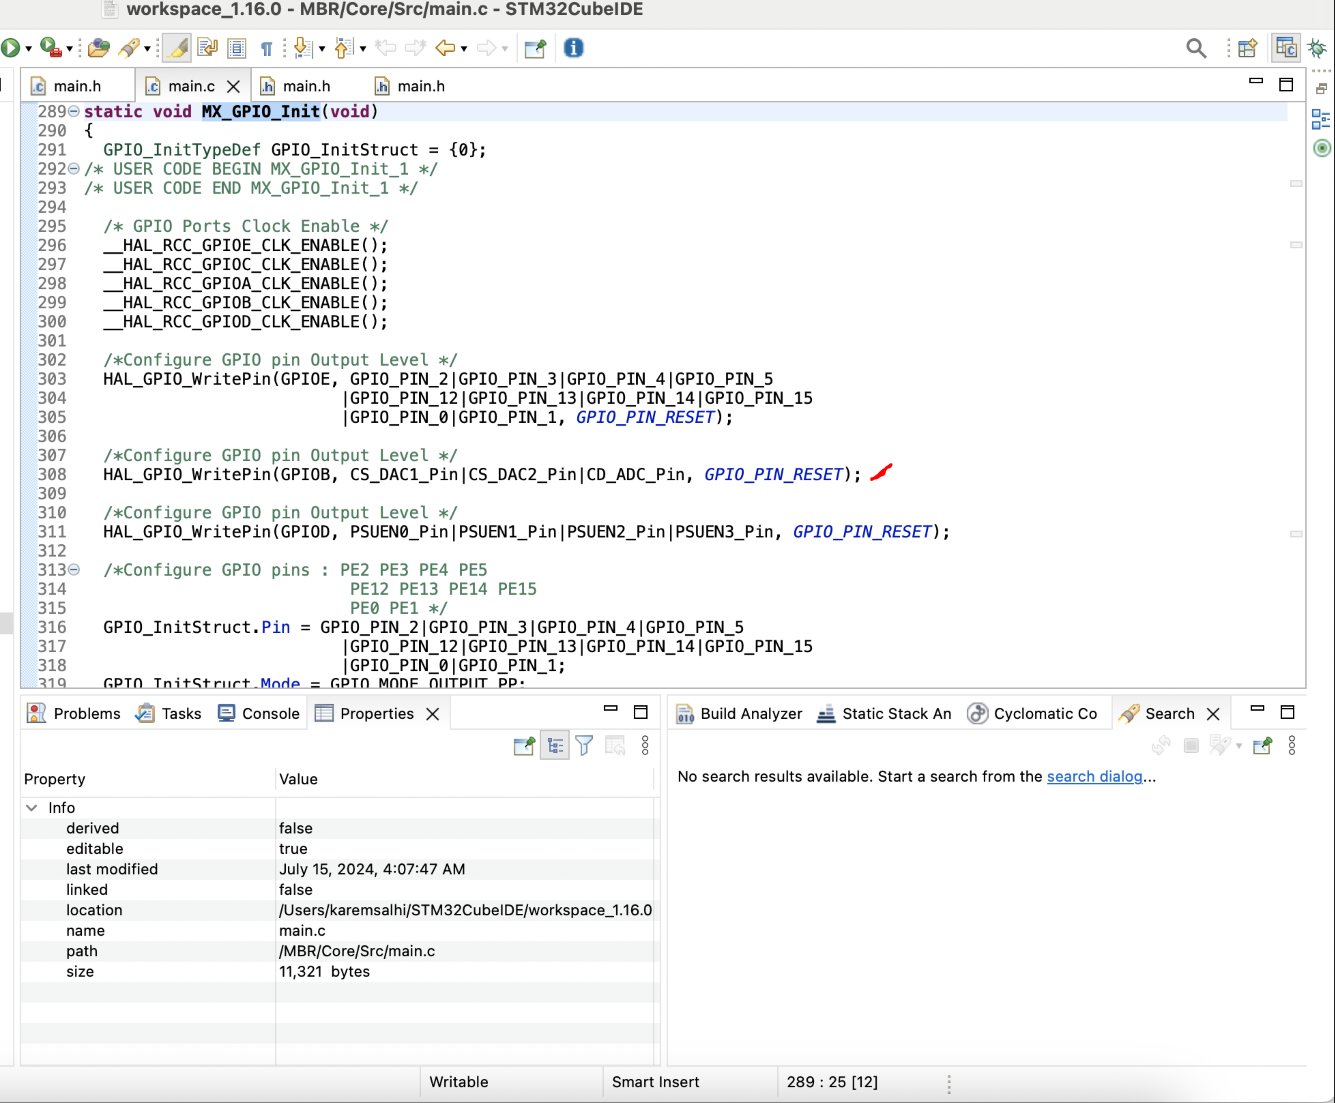Show whitespace characters with the pilcrow icon
The height and width of the screenshot is (1103, 1335).
(265, 47)
